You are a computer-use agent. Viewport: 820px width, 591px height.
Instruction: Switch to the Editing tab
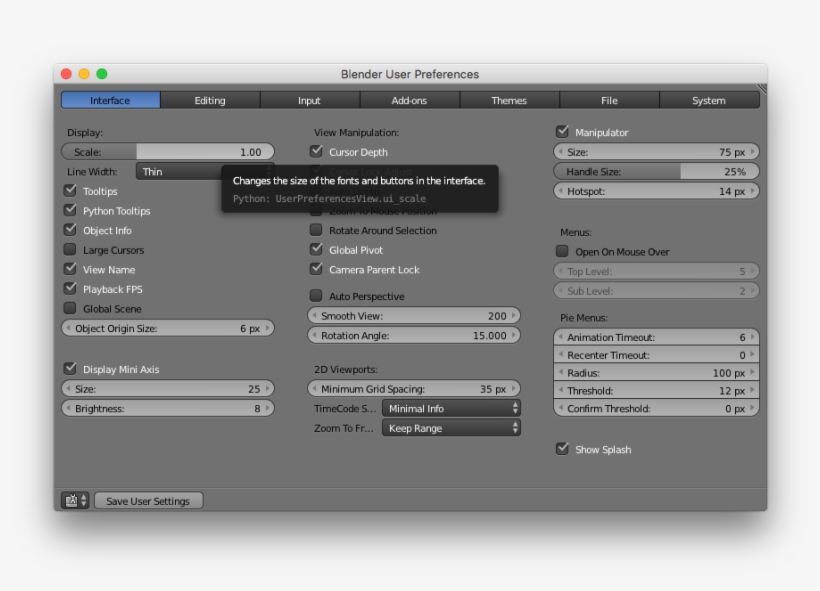(x=210, y=100)
